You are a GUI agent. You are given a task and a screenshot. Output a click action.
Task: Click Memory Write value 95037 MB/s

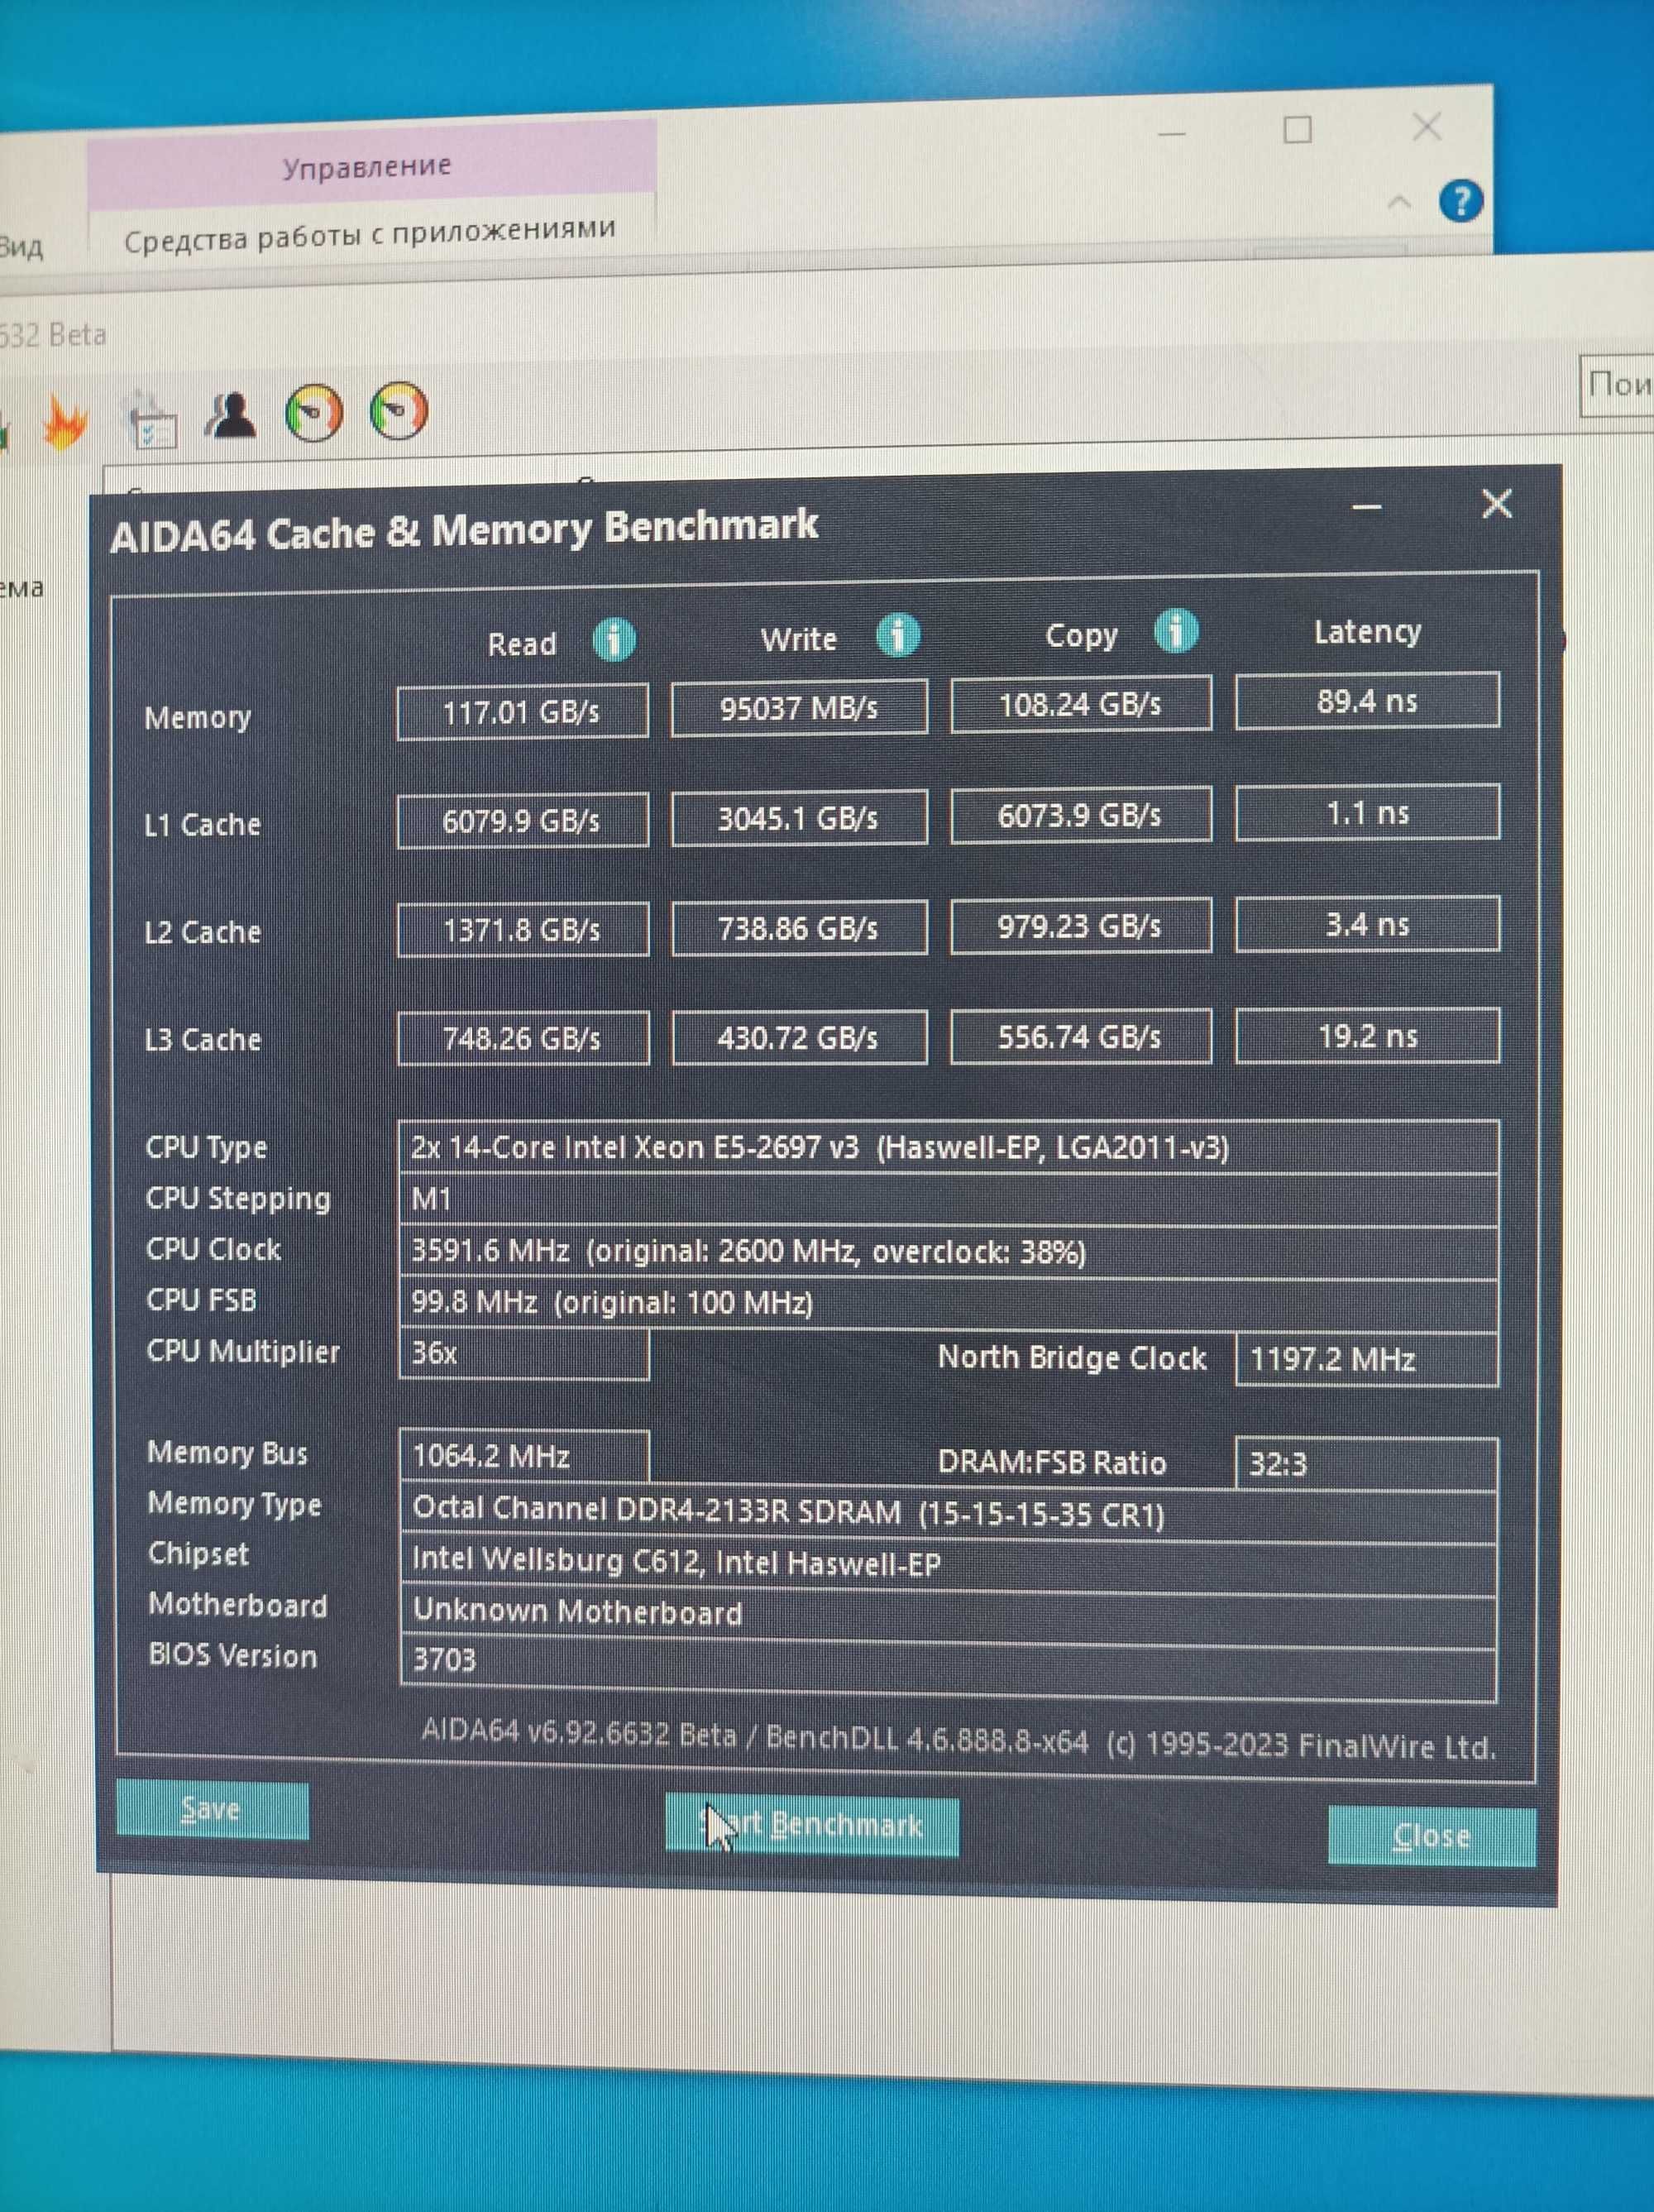point(799,708)
